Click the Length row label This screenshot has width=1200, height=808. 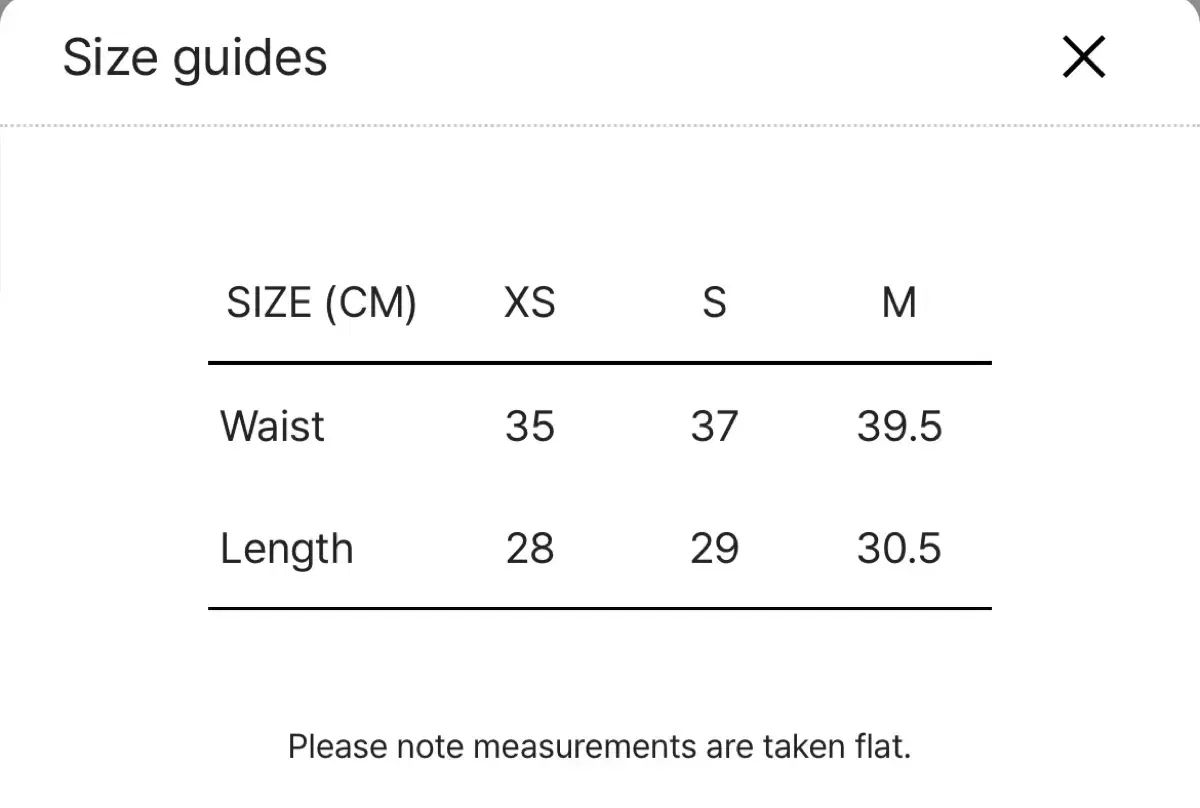pos(286,549)
